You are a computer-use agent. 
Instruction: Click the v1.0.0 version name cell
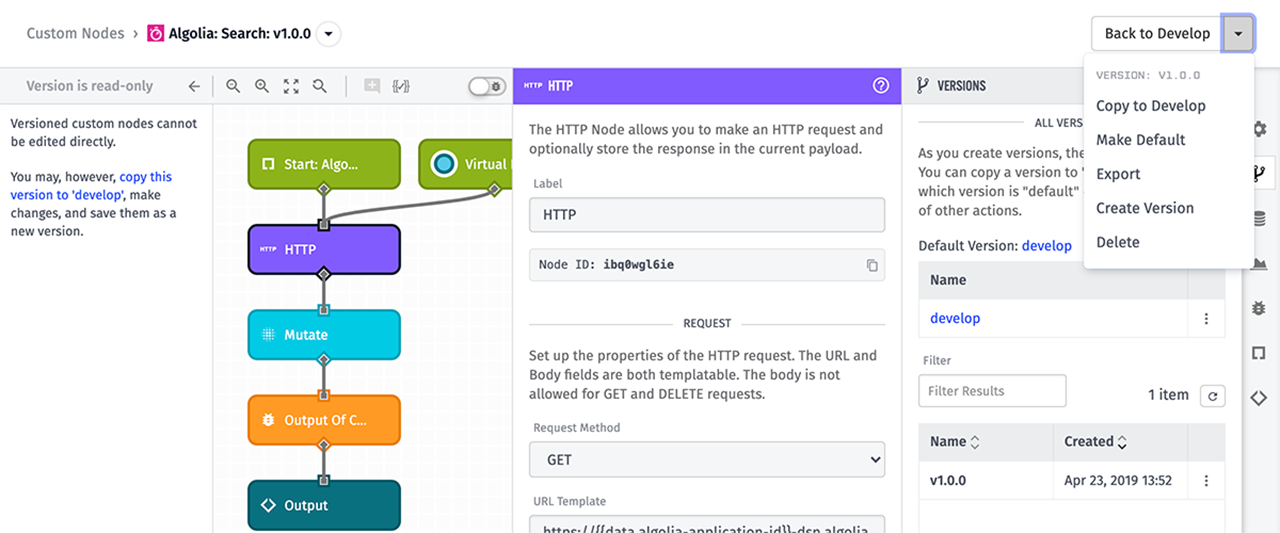click(948, 481)
